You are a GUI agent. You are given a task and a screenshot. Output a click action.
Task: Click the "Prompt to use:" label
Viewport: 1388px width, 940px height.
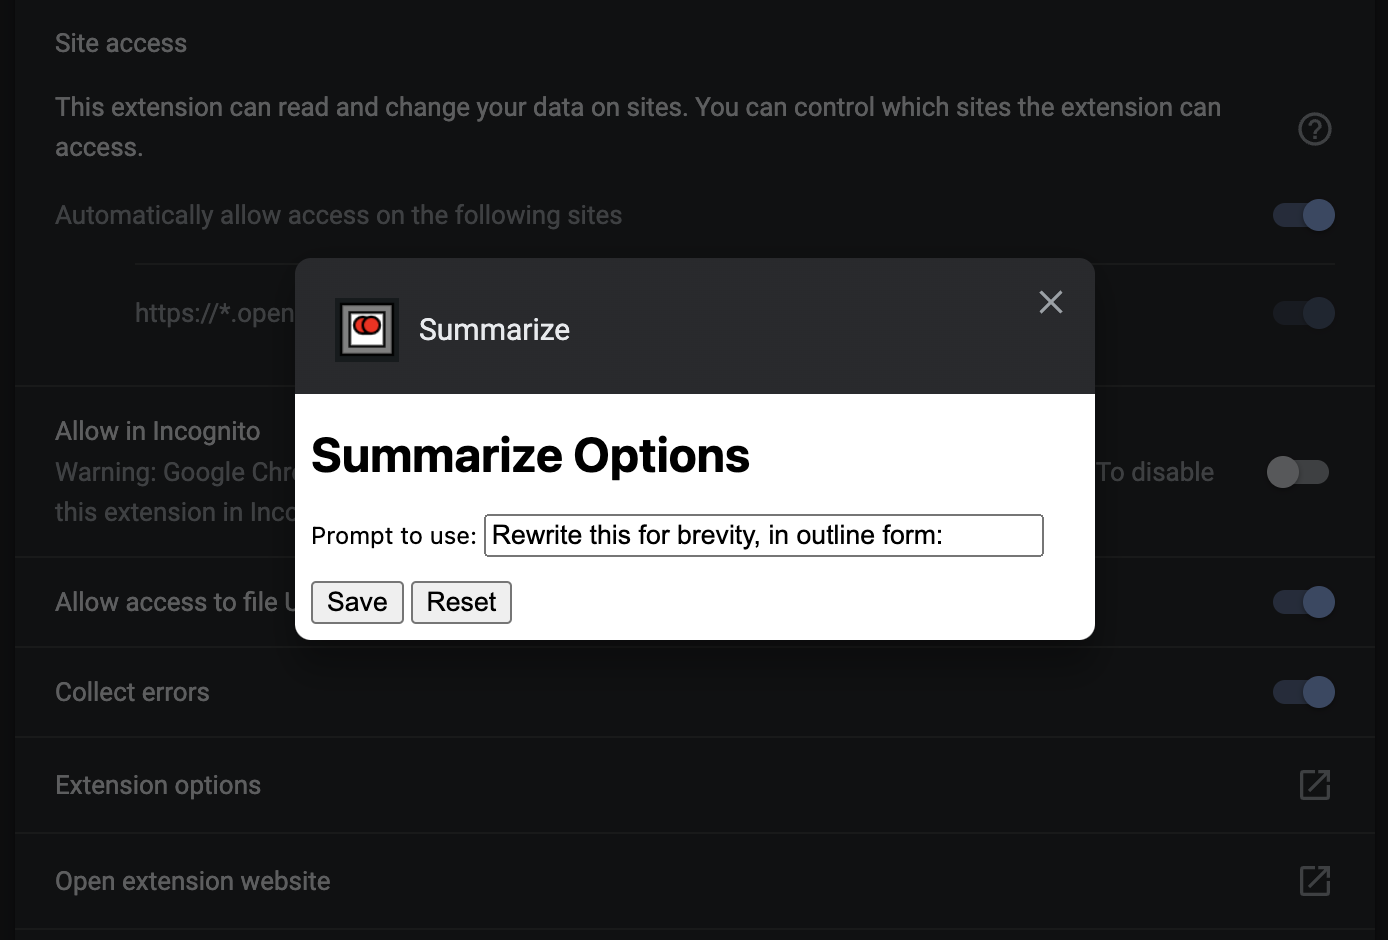[x=393, y=536]
